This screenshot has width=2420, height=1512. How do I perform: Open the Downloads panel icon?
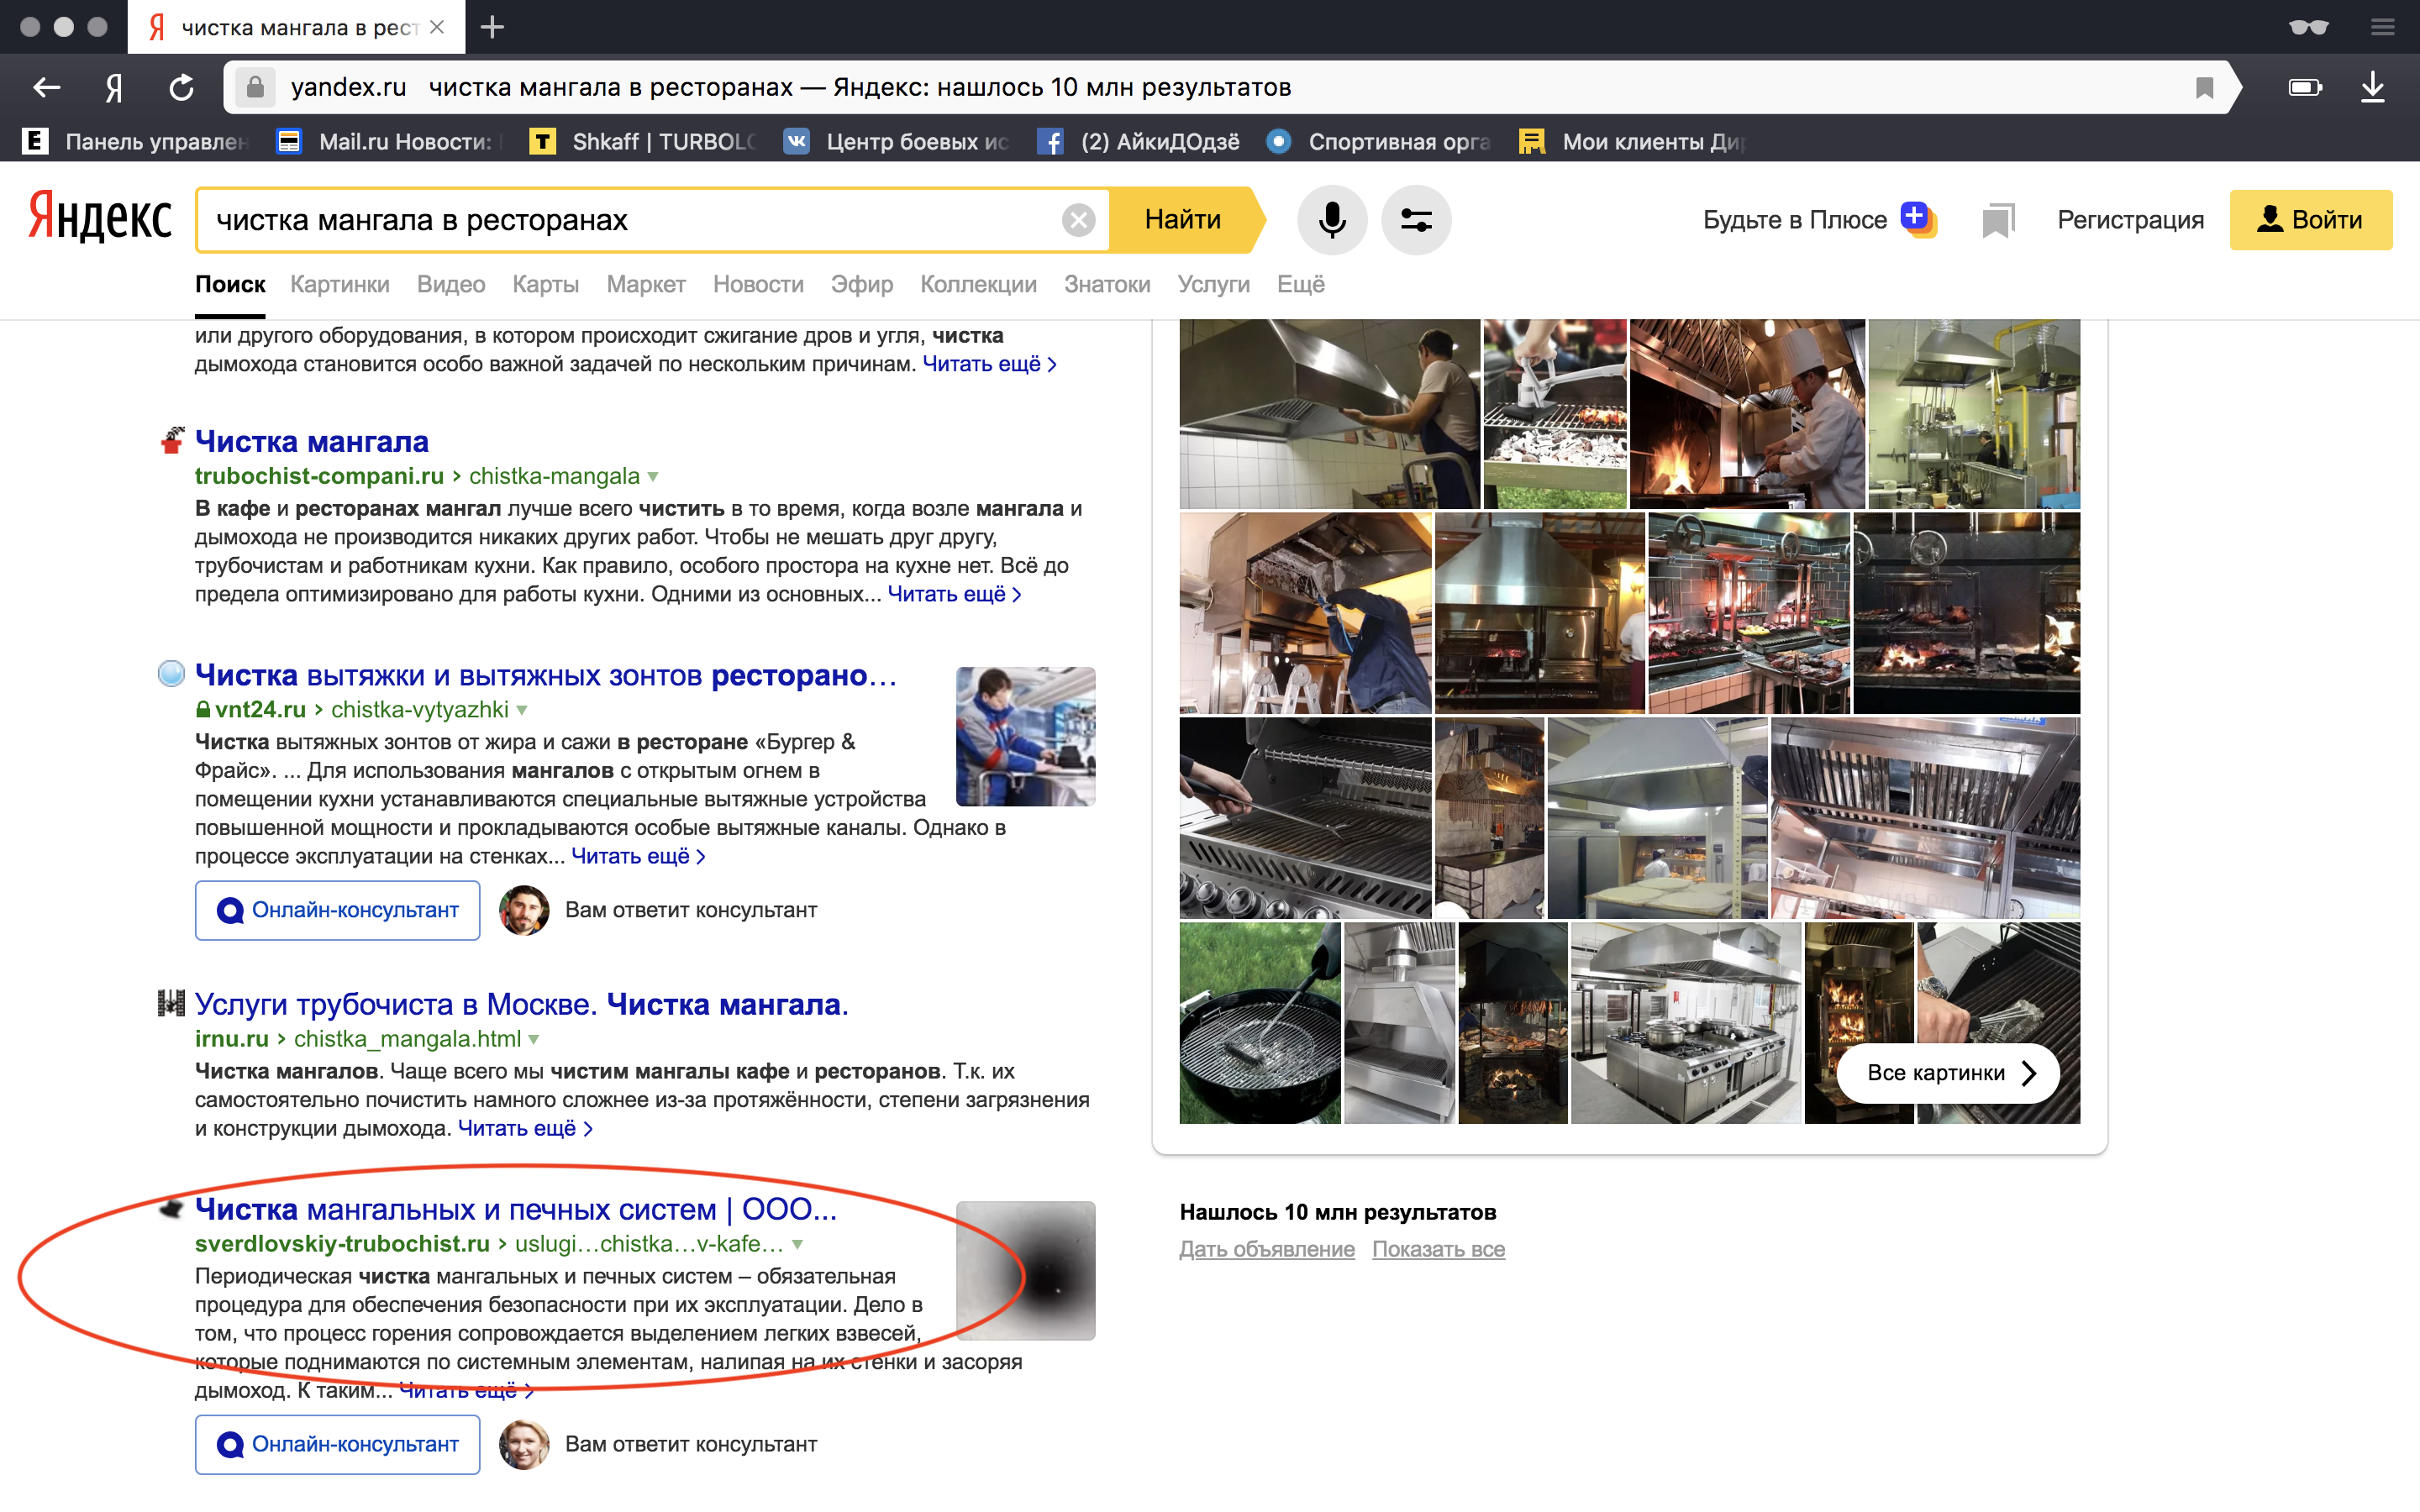[2374, 87]
